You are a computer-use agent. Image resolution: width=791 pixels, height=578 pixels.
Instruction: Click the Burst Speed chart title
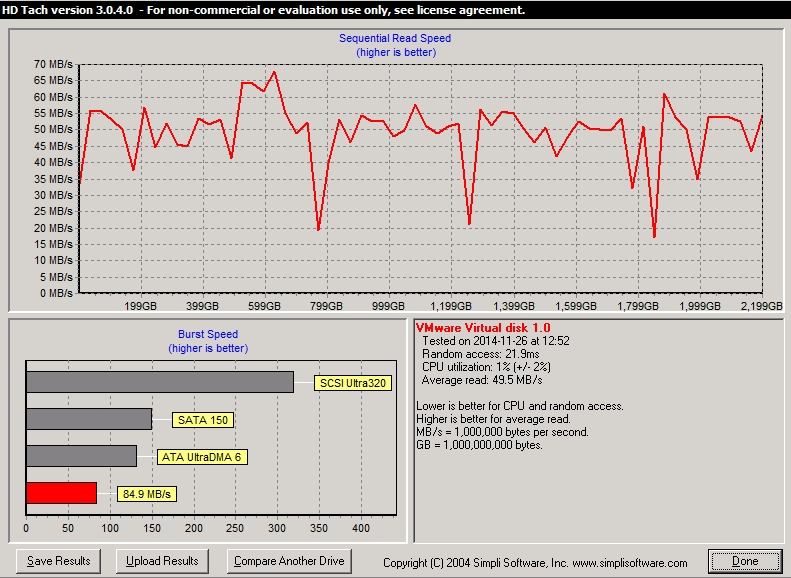point(208,334)
